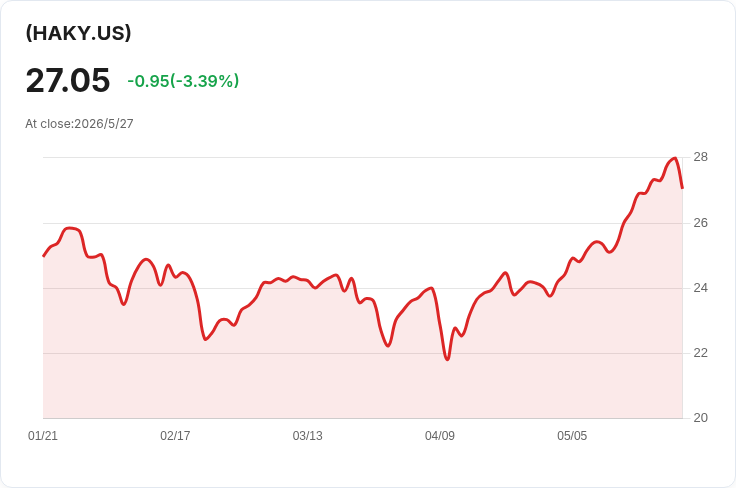Click the 03/13 date axis label
736x488 pixels.
point(307,436)
